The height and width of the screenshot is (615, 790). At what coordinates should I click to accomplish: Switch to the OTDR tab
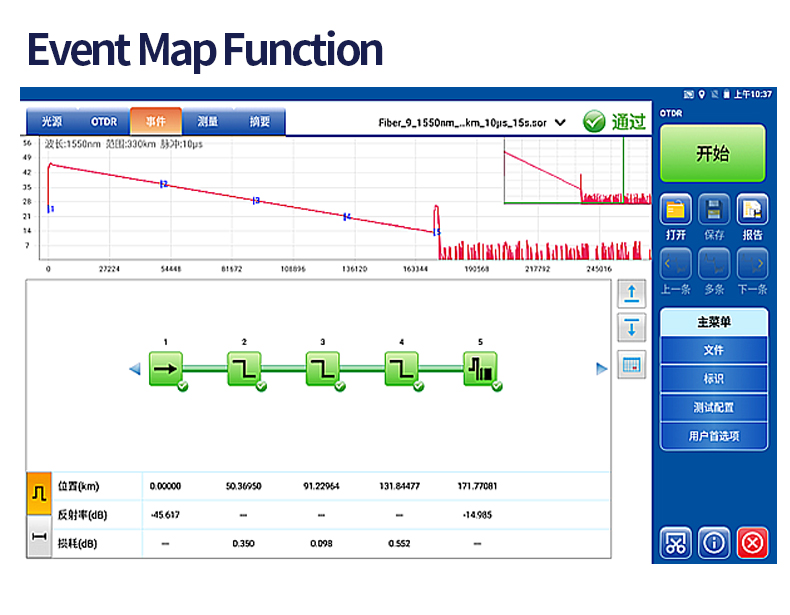pos(104,122)
